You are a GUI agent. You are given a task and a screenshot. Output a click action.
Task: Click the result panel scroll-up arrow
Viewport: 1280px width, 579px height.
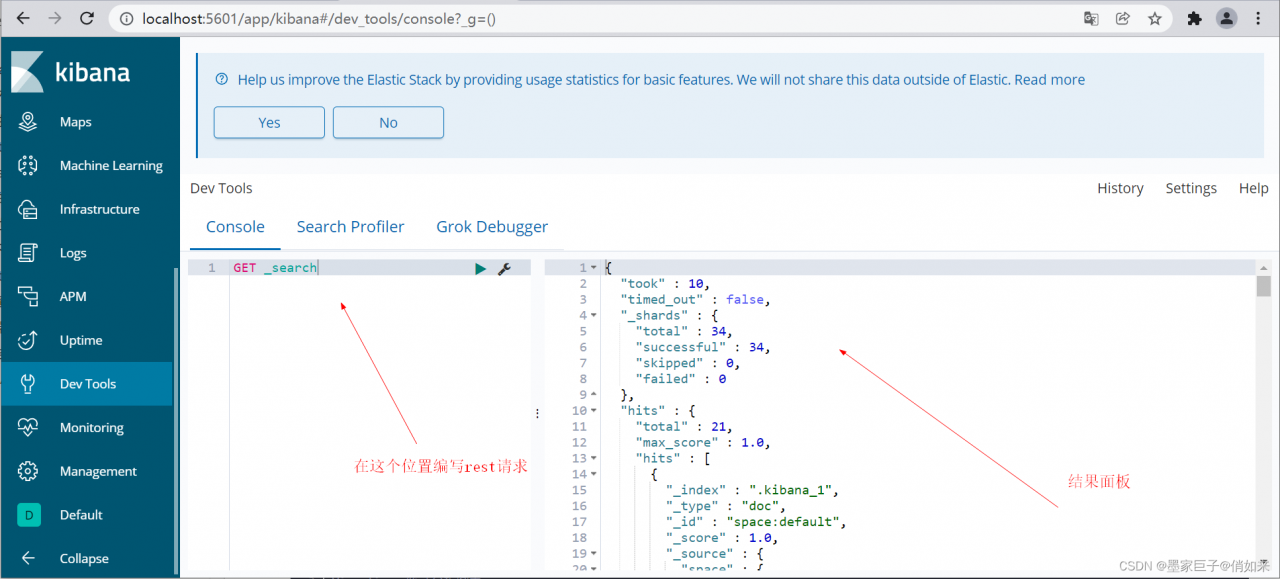[1264, 268]
